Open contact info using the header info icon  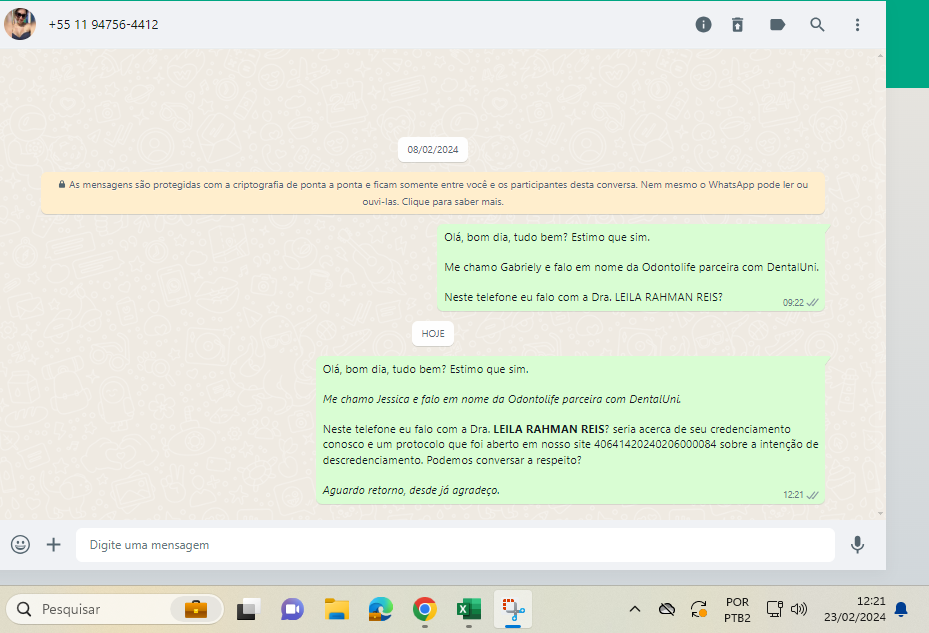click(x=703, y=25)
